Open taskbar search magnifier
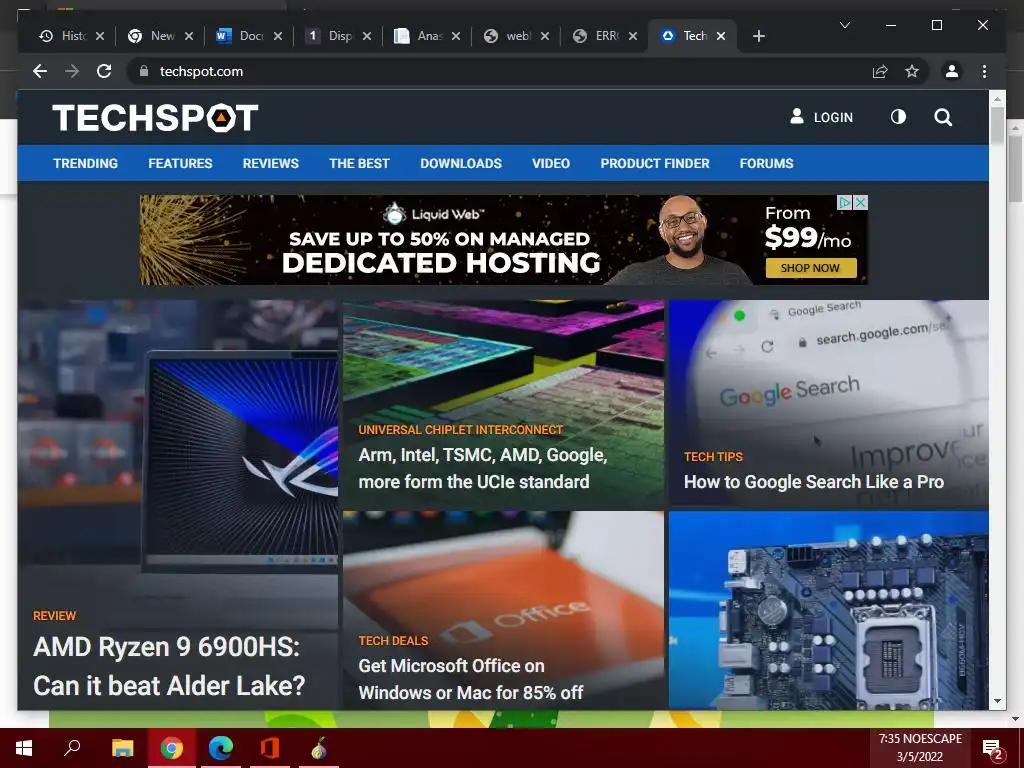This screenshot has width=1024, height=768. (x=72, y=748)
